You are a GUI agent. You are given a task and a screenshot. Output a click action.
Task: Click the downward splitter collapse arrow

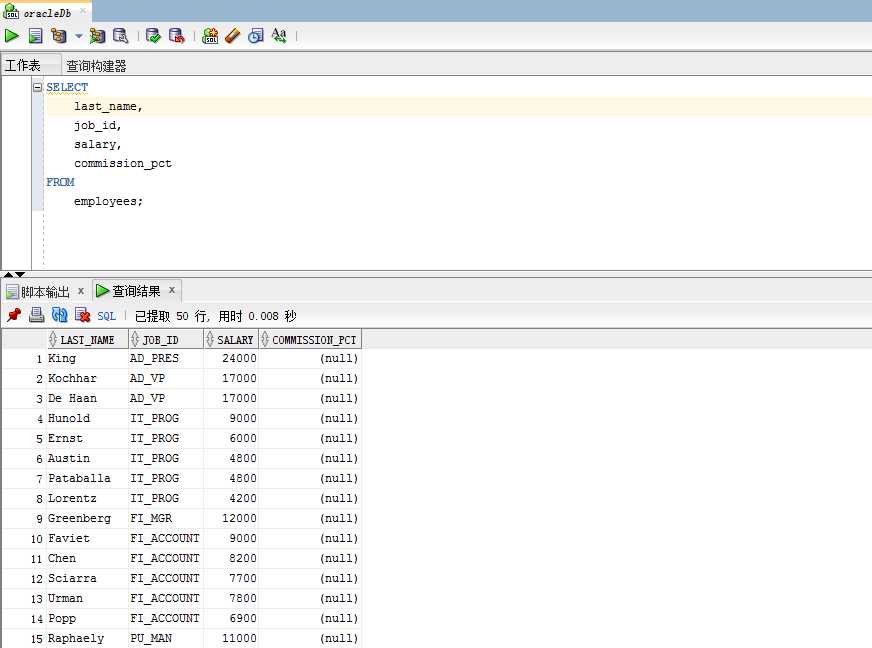(x=20, y=274)
